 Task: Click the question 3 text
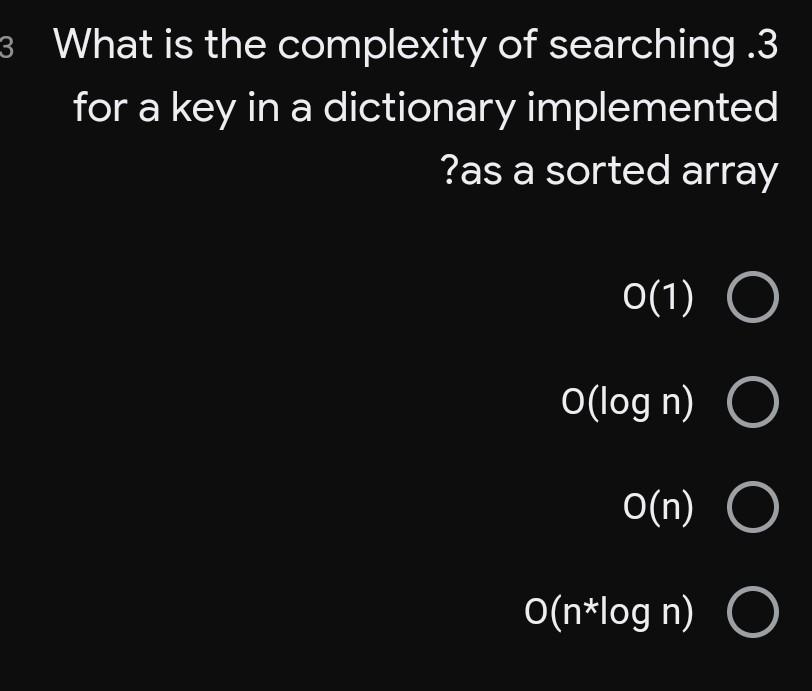point(420,107)
